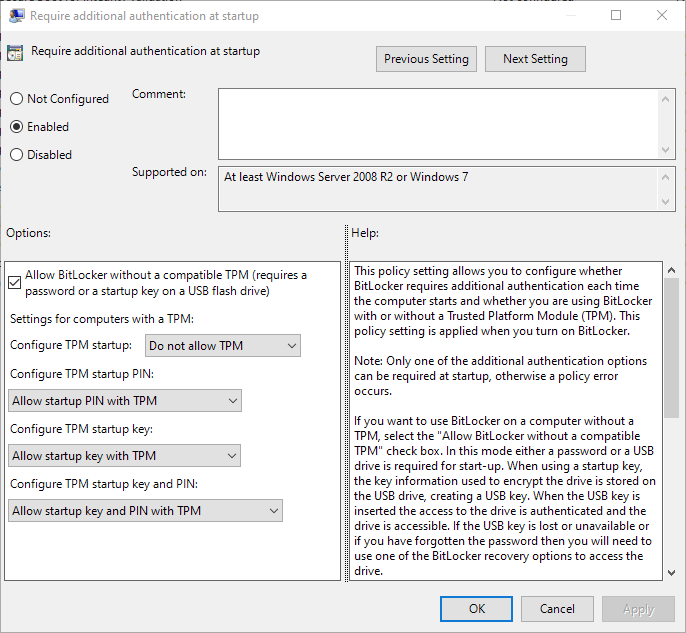
Task: Toggle Allow BitLocker without a compatible TPM checkbox
Action: tap(14, 283)
